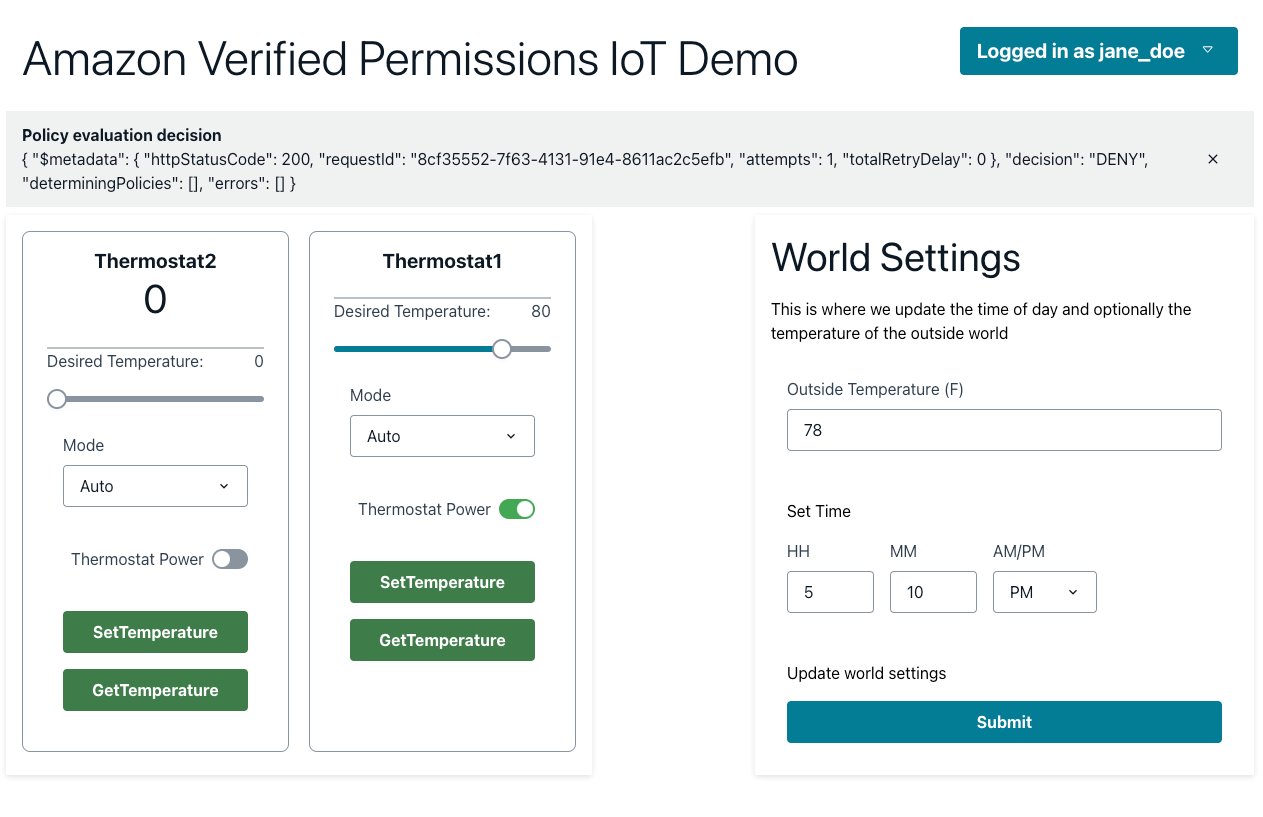Screen dimensions: 1263x817
Task: Click GetTemperature for Thermostat1
Action: [442, 640]
